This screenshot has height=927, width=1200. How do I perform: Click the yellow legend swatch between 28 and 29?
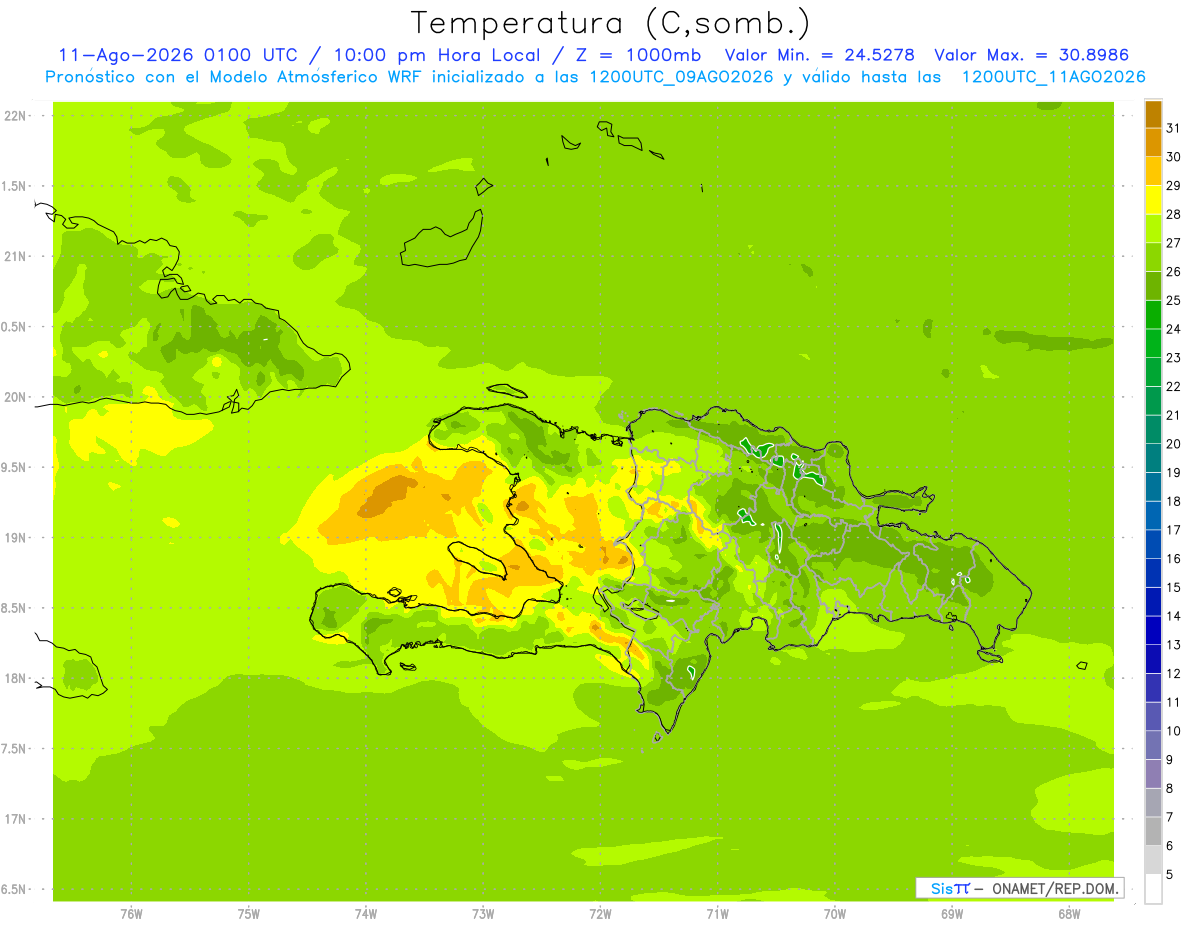(x=1153, y=200)
